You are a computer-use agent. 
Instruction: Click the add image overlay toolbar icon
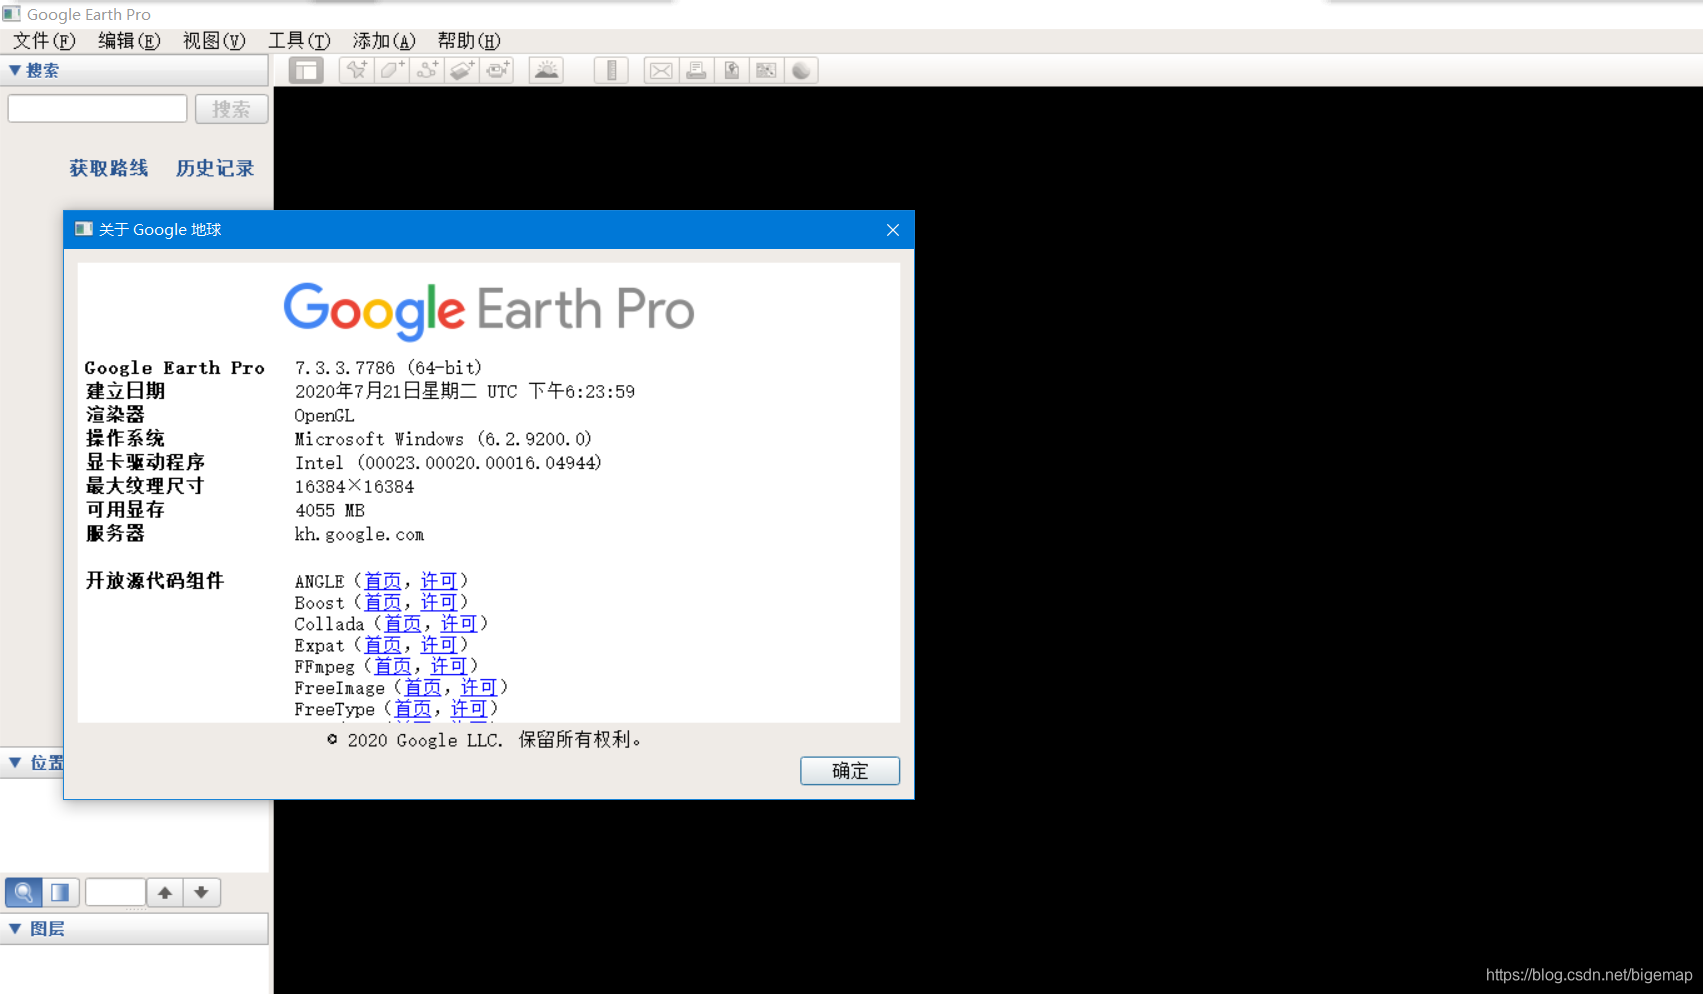pos(462,70)
